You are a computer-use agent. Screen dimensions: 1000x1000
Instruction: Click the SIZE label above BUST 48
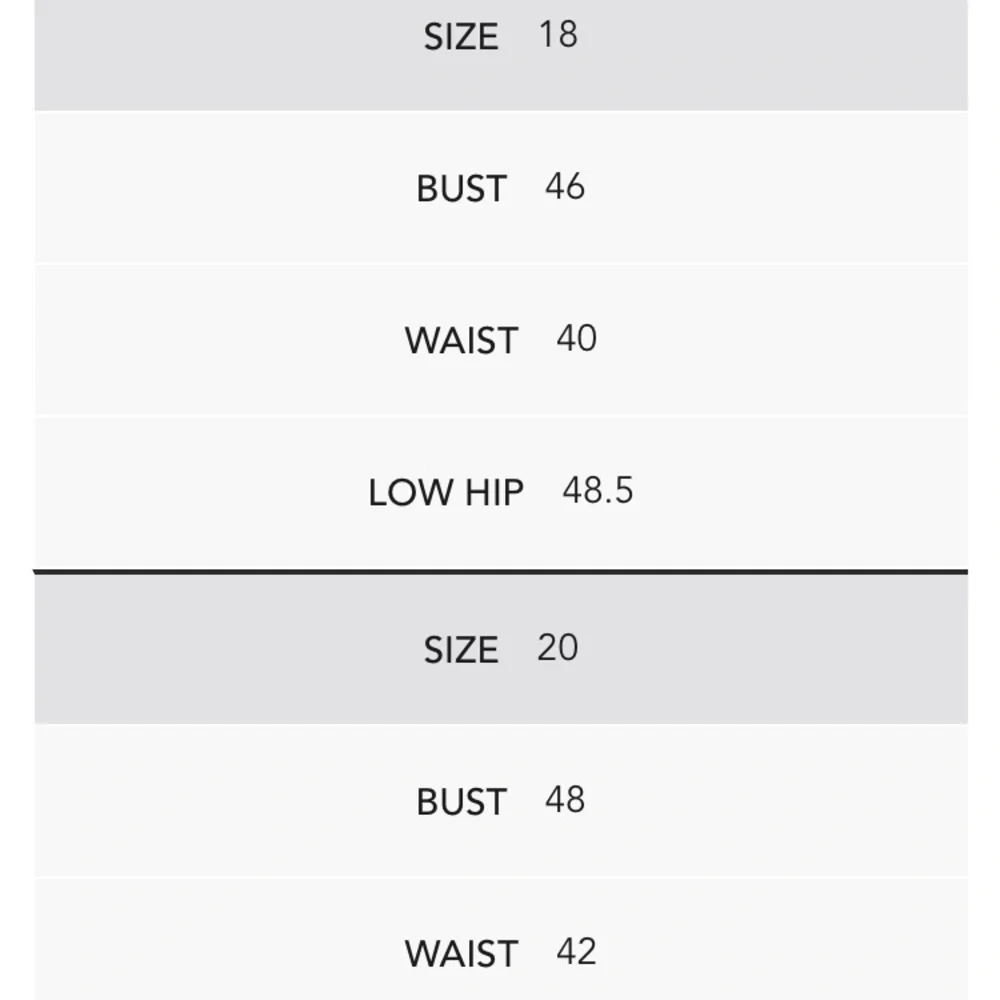460,650
